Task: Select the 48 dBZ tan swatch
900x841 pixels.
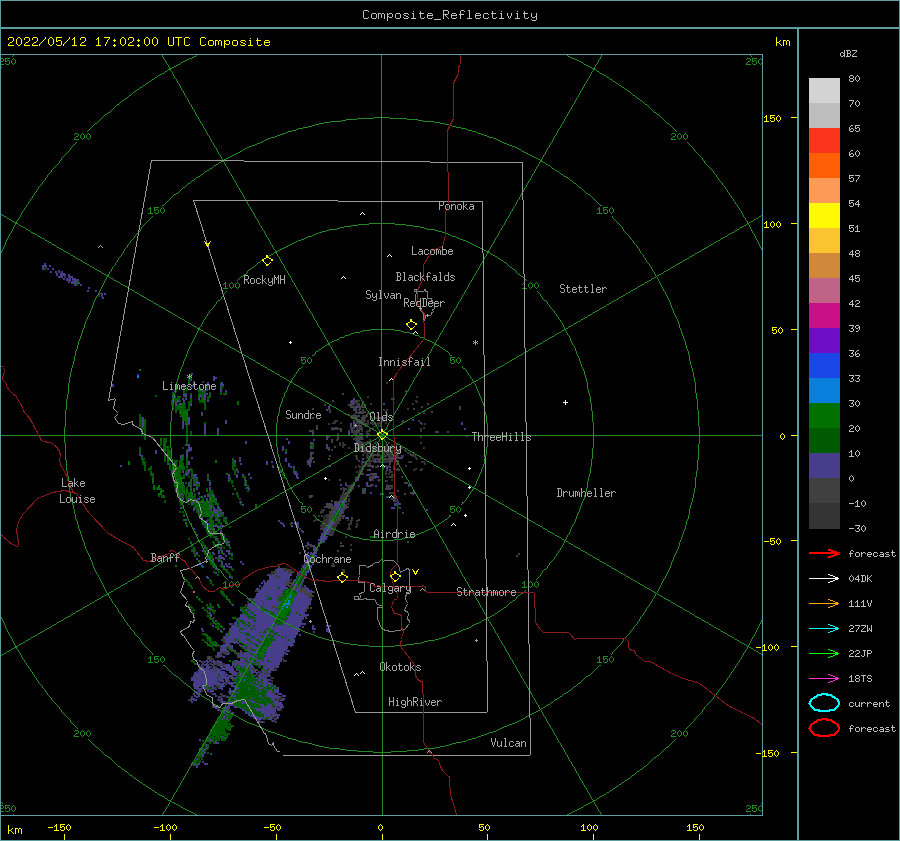Action: 824,266
